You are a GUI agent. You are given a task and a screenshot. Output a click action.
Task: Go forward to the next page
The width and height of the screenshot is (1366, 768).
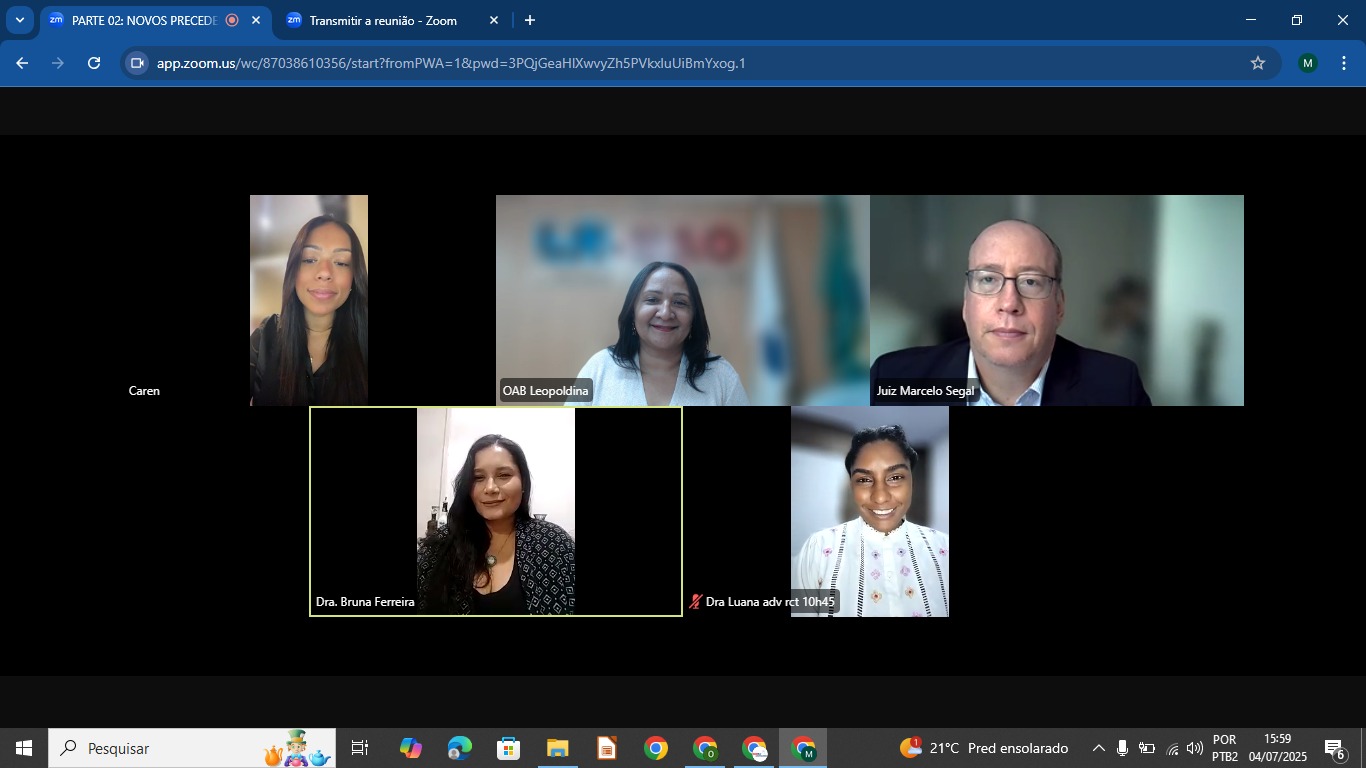58,63
